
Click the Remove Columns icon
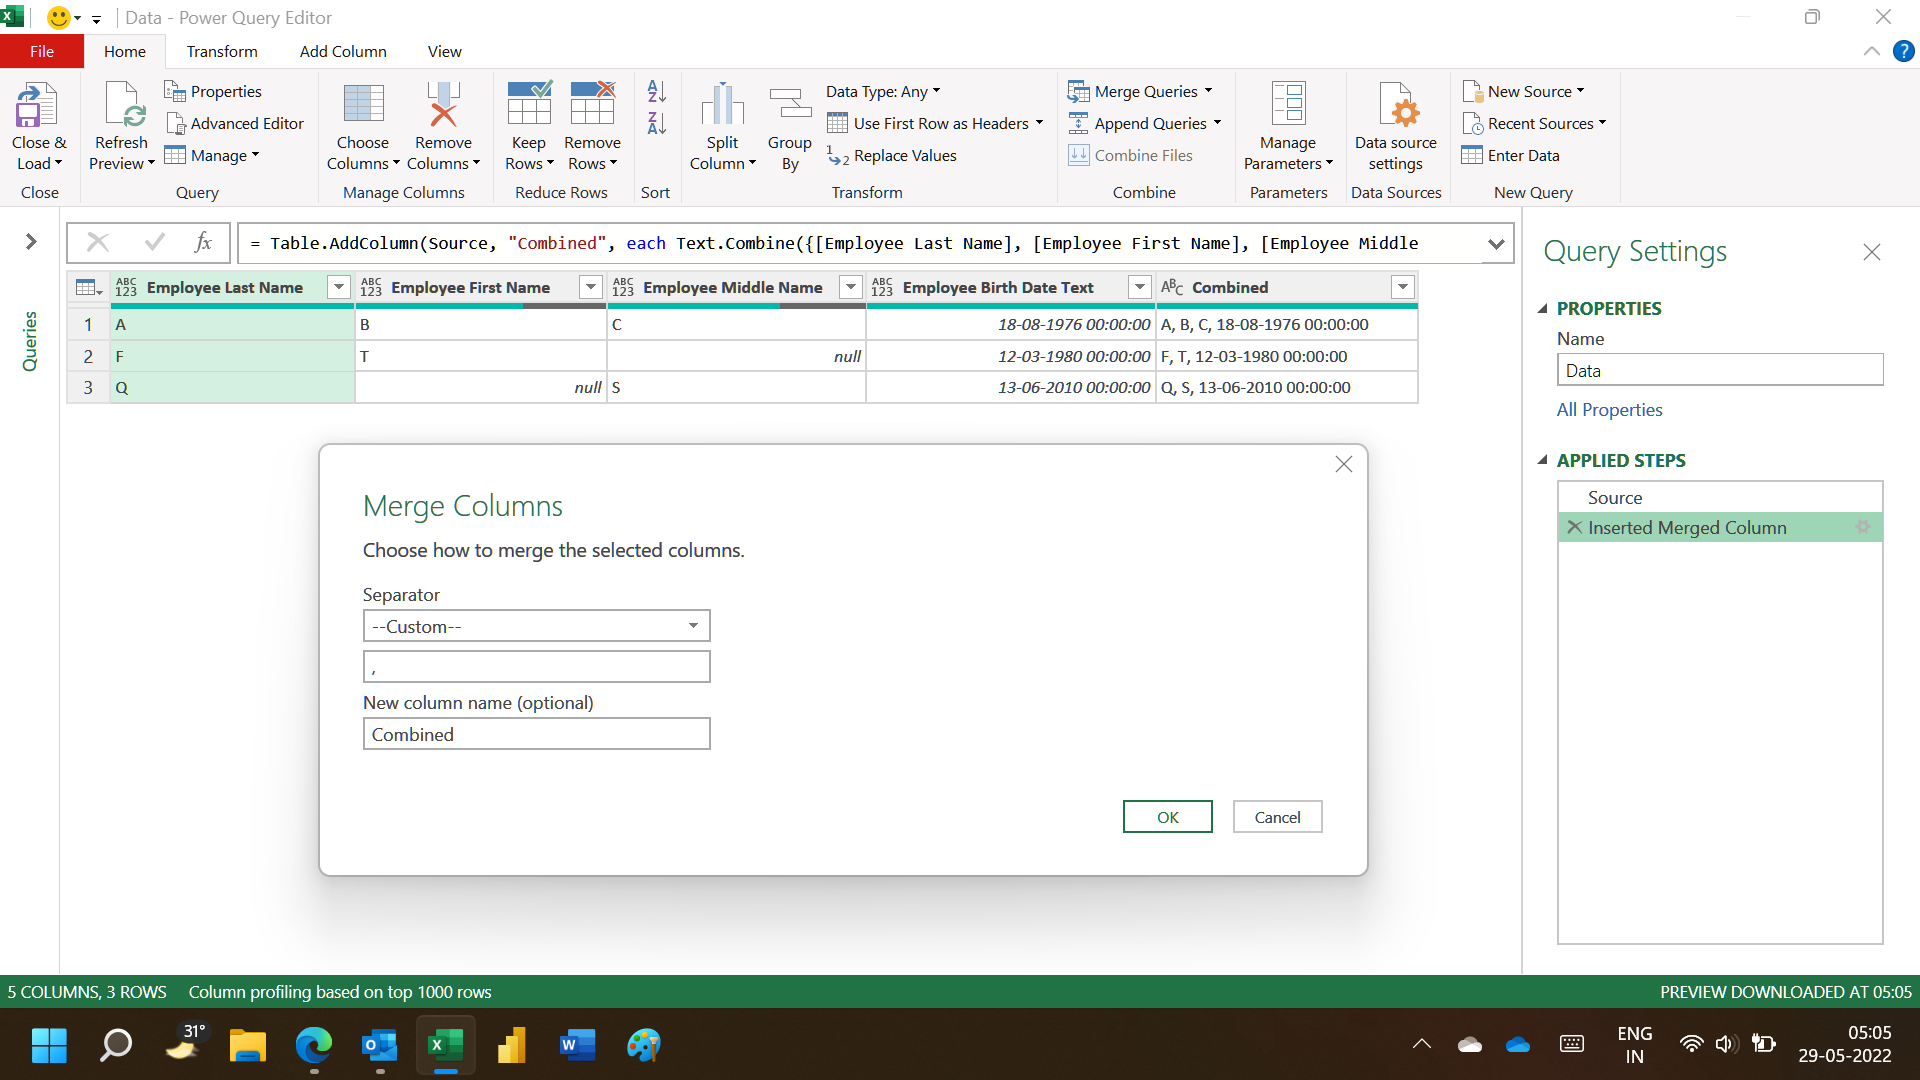(x=443, y=105)
